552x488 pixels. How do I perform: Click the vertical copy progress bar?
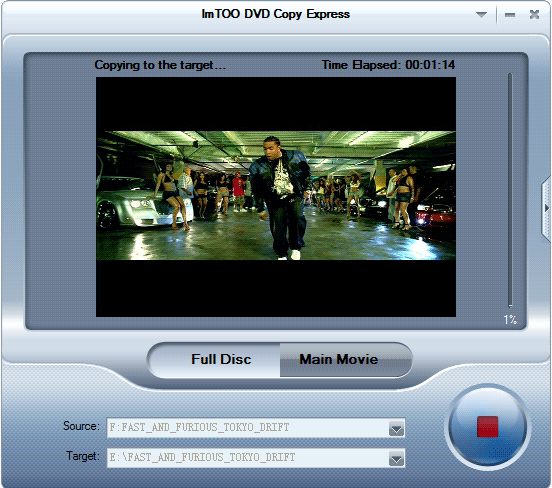point(510,190)
